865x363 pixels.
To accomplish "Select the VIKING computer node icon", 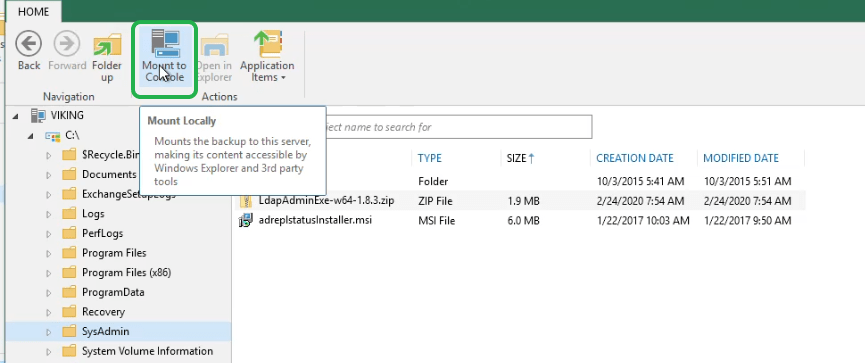I will (x=38, y=115).
